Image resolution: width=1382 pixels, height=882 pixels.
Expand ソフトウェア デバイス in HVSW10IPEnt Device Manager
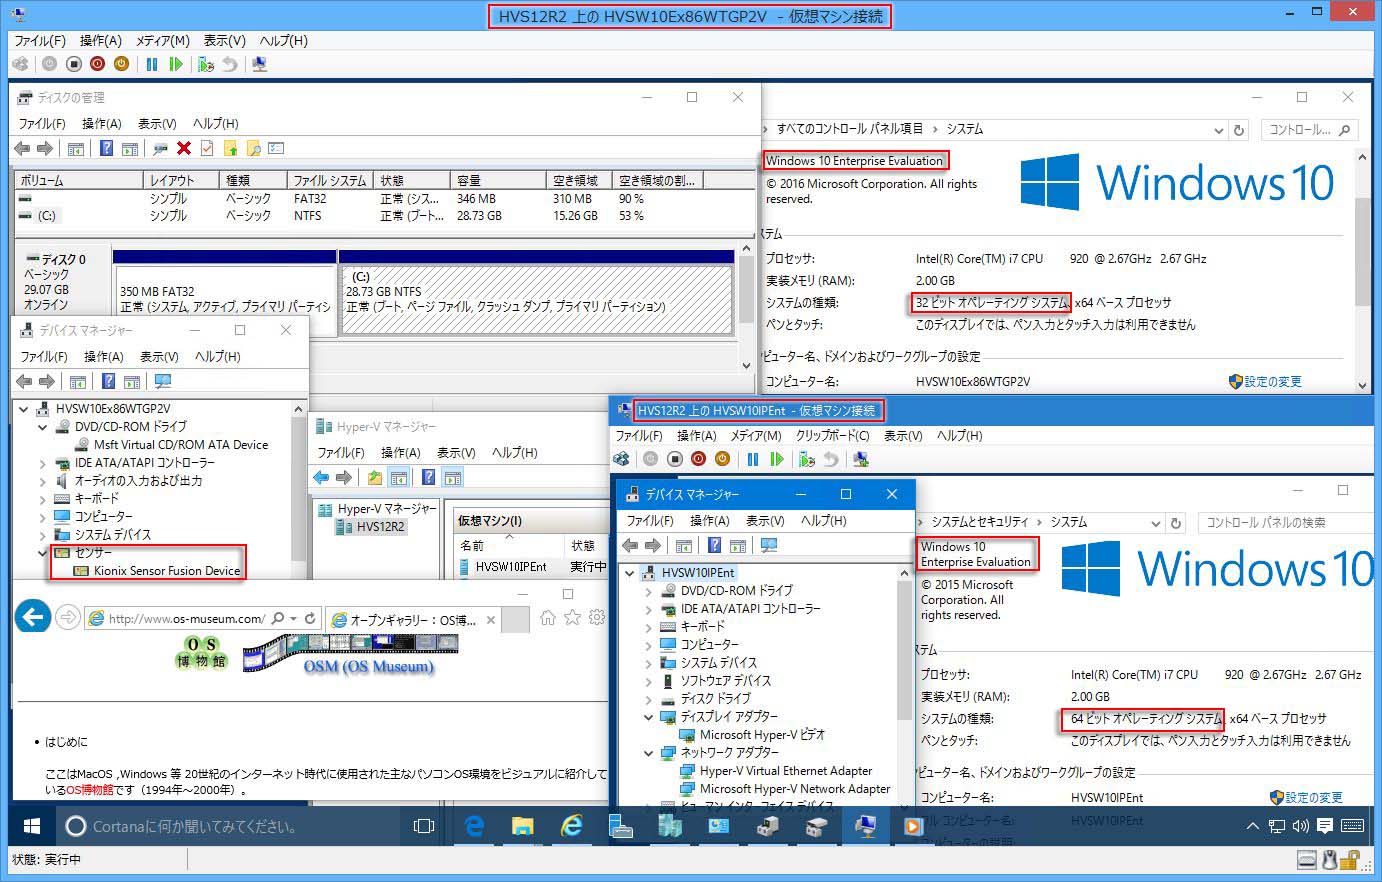649,681
